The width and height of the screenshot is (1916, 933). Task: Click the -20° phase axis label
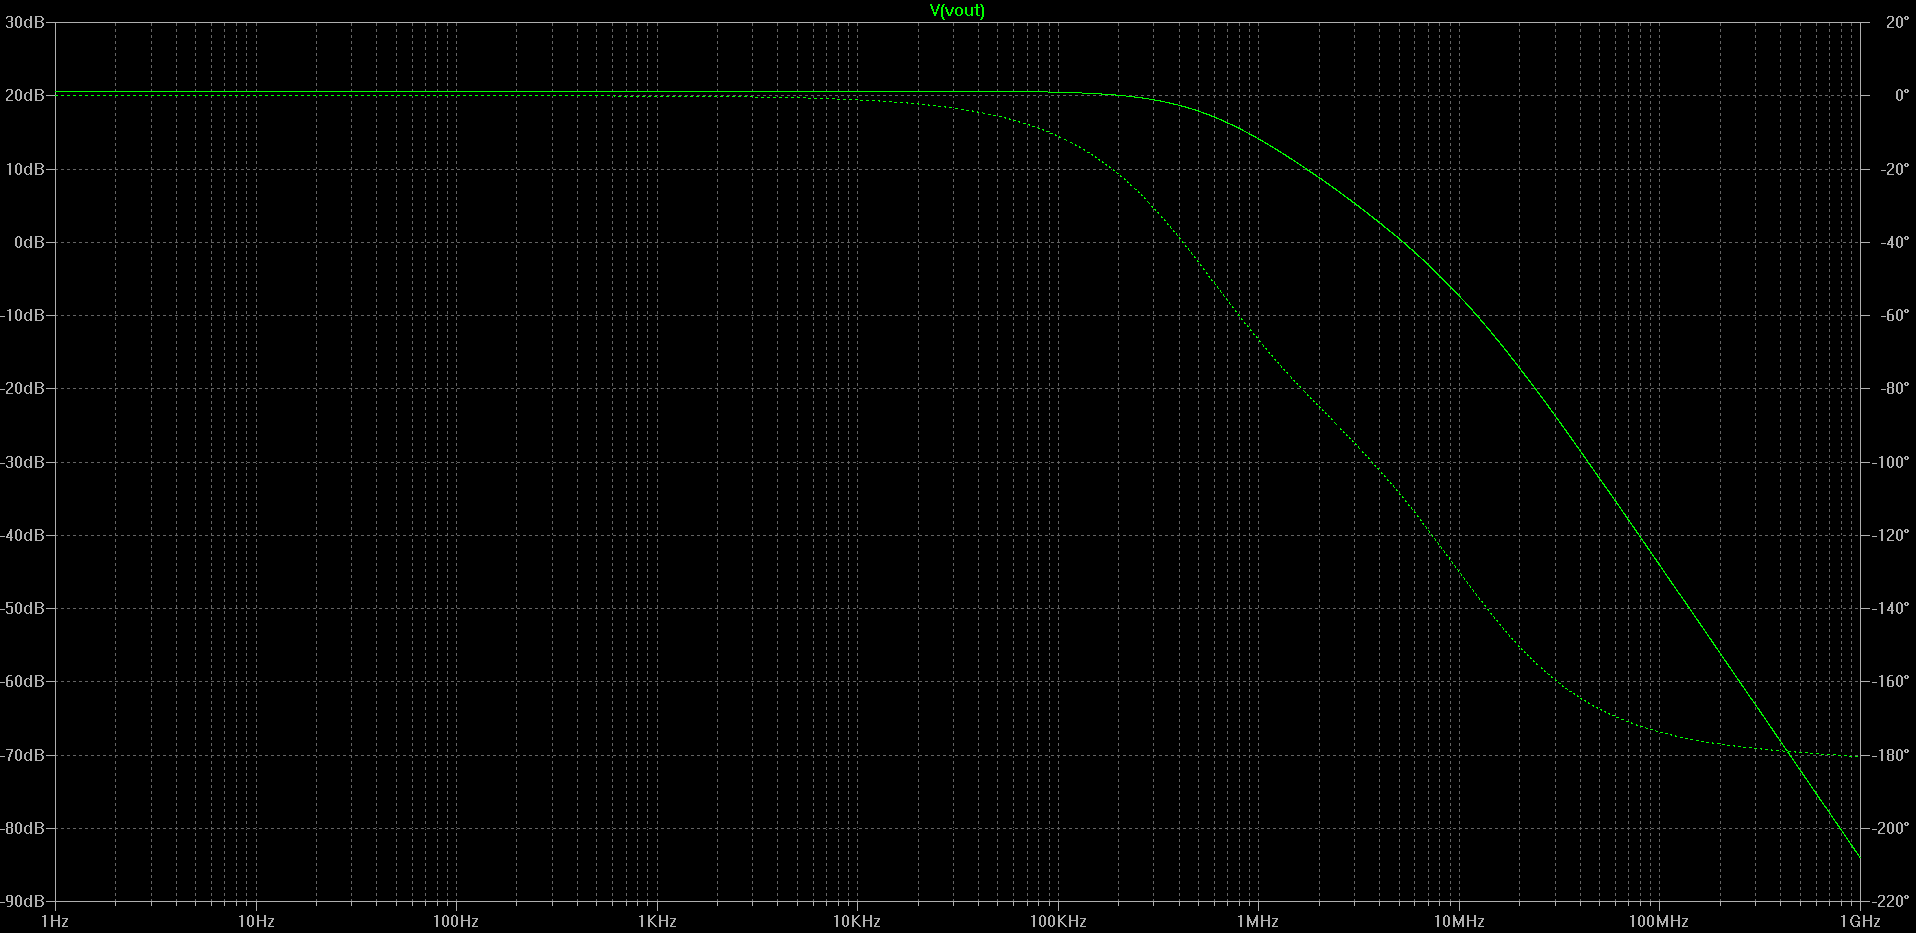pyautogui.click(x=1894, y=169)
